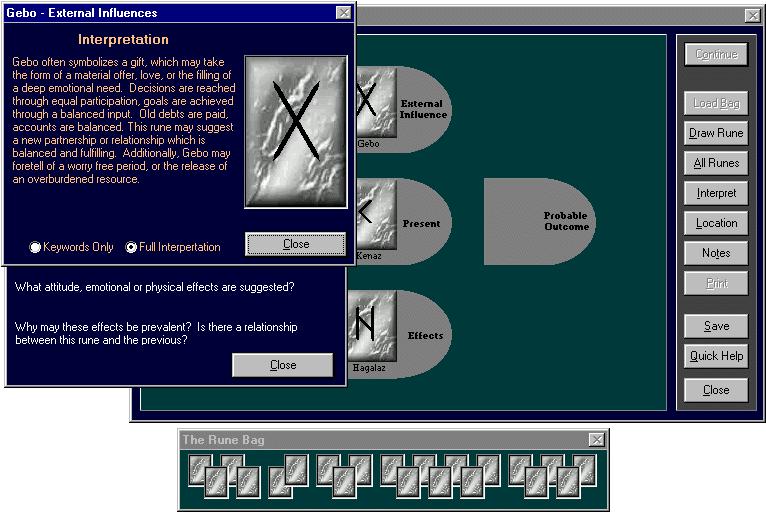This screenshot has width=766, height=512.
Task: Click the Gebo rune in External Influence slot
Action: [x=376, y=103]
